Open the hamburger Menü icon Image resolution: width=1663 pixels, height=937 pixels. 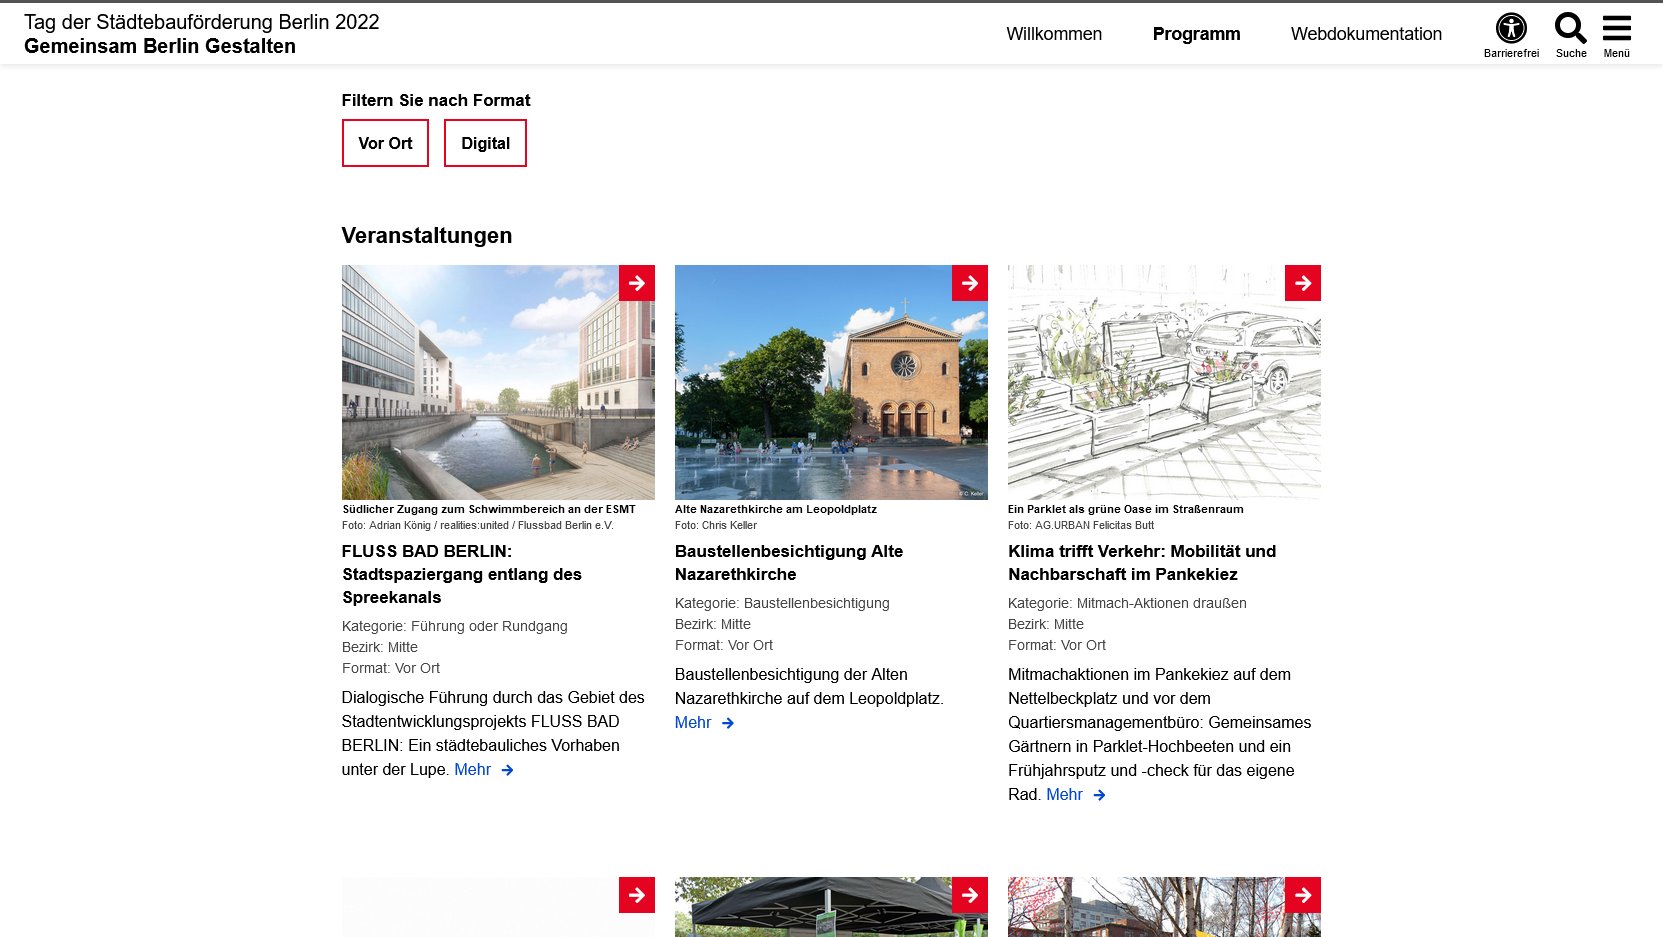click(1616, 29)
